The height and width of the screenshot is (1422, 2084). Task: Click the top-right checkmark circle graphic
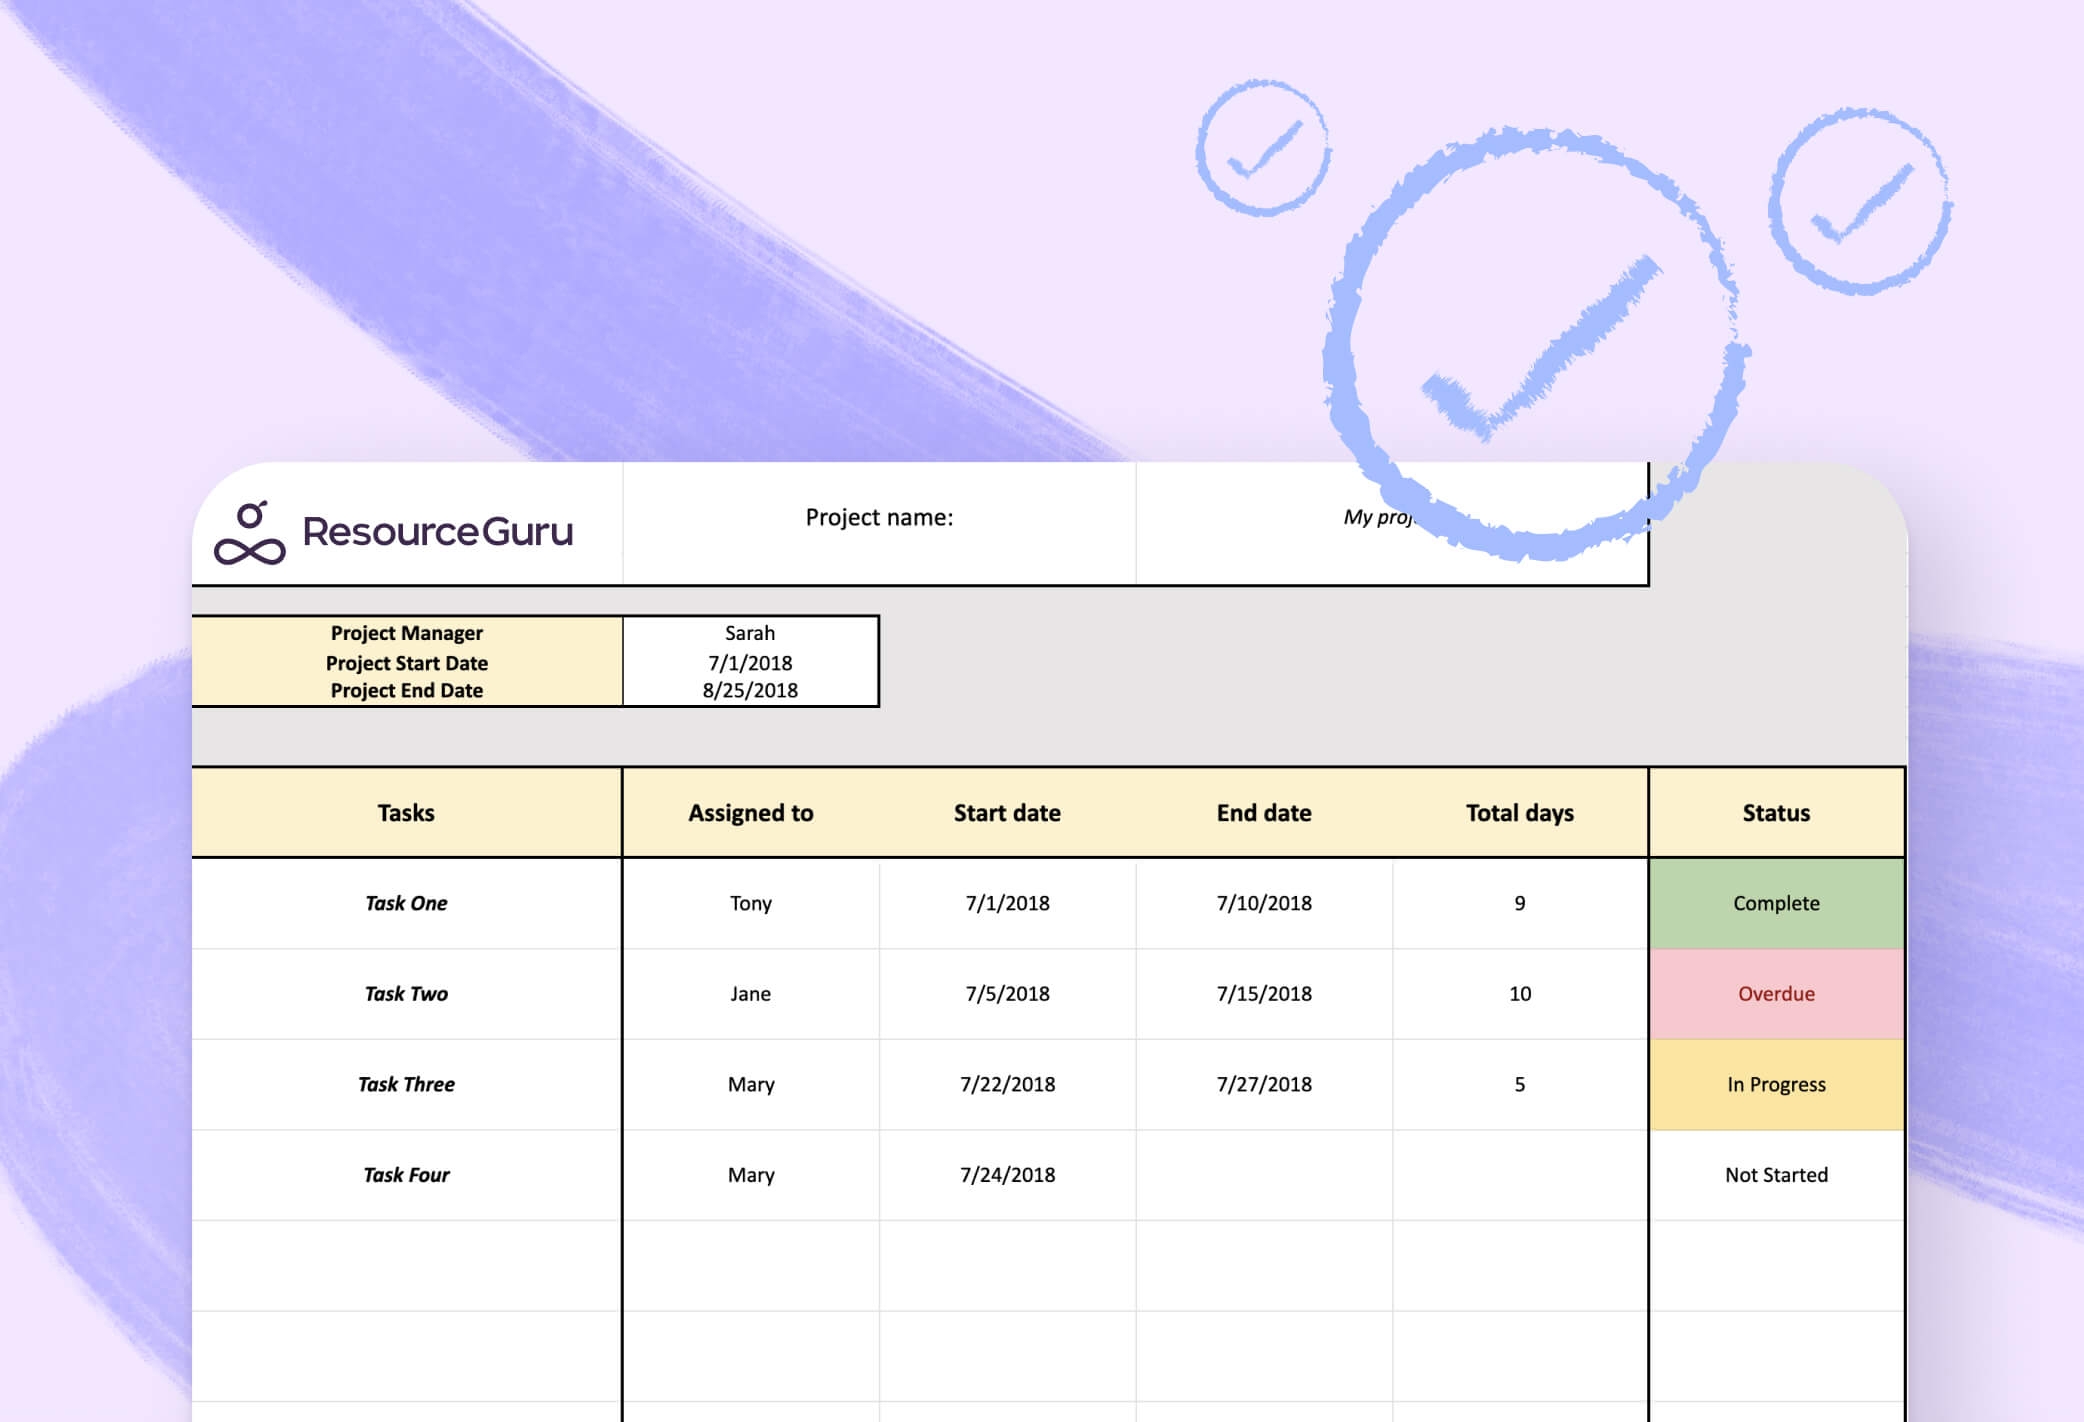click(x=1859, y=202)
